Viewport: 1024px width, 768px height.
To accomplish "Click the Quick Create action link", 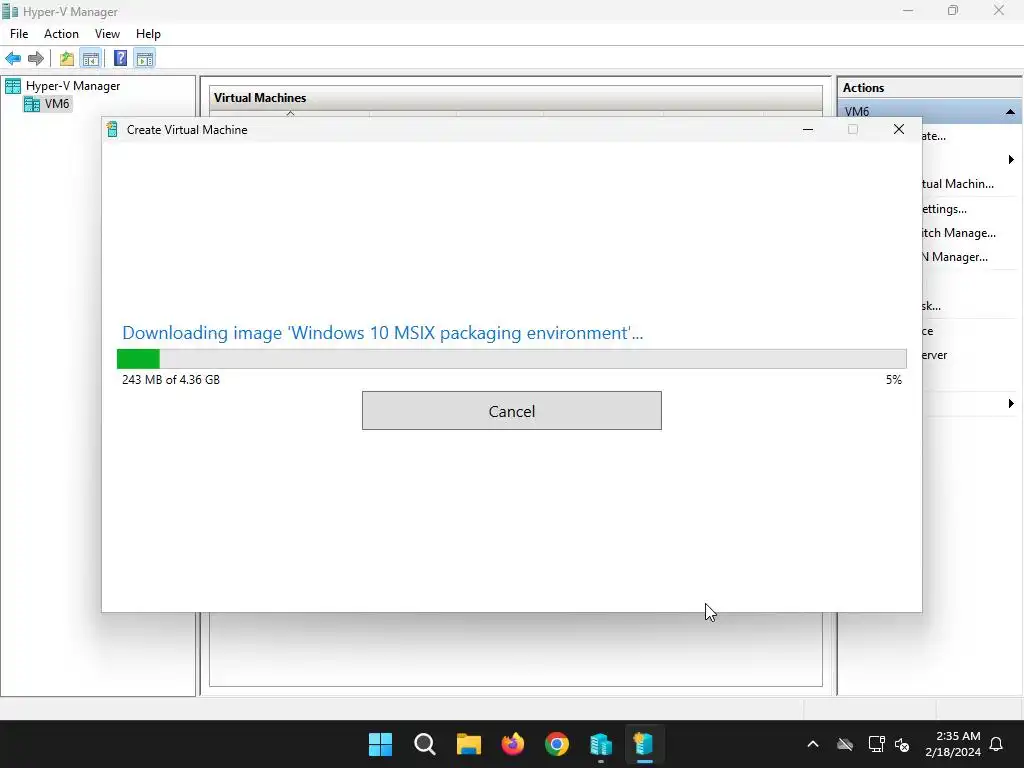I will click(x=934, y=136).
